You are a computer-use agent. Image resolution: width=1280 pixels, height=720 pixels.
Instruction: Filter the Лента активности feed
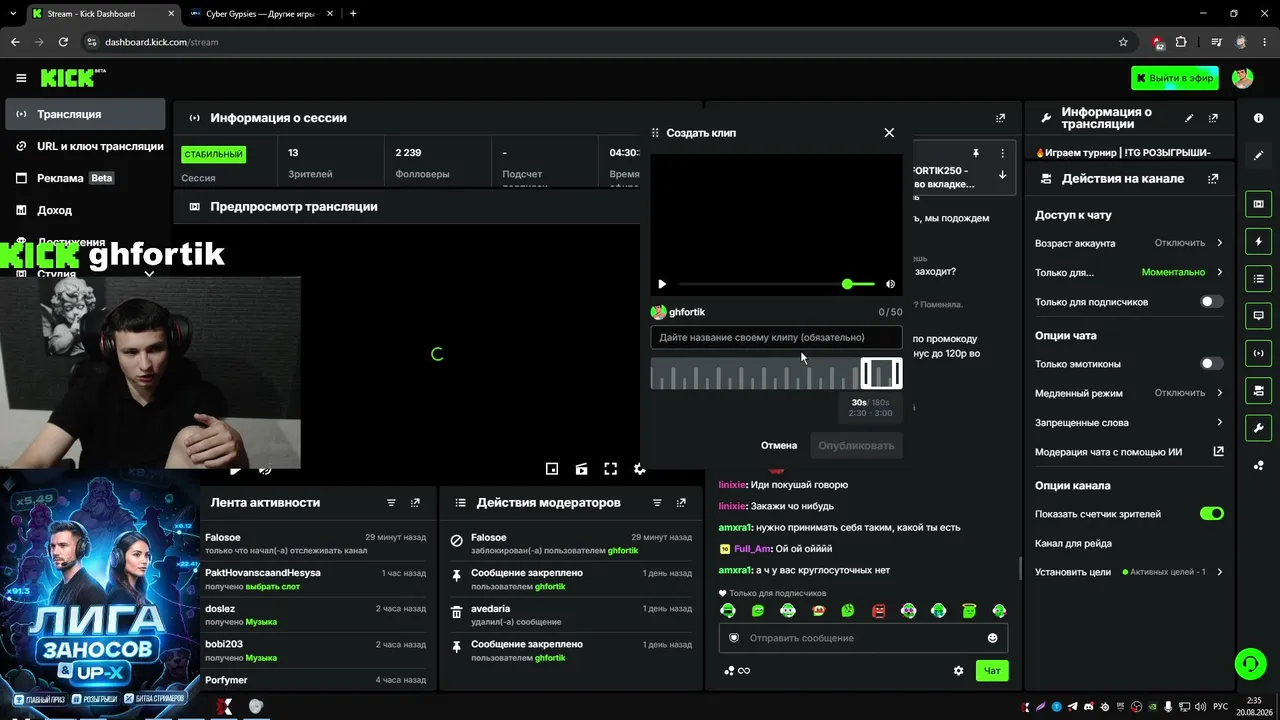pyautogui.click(x=391, y=503)
